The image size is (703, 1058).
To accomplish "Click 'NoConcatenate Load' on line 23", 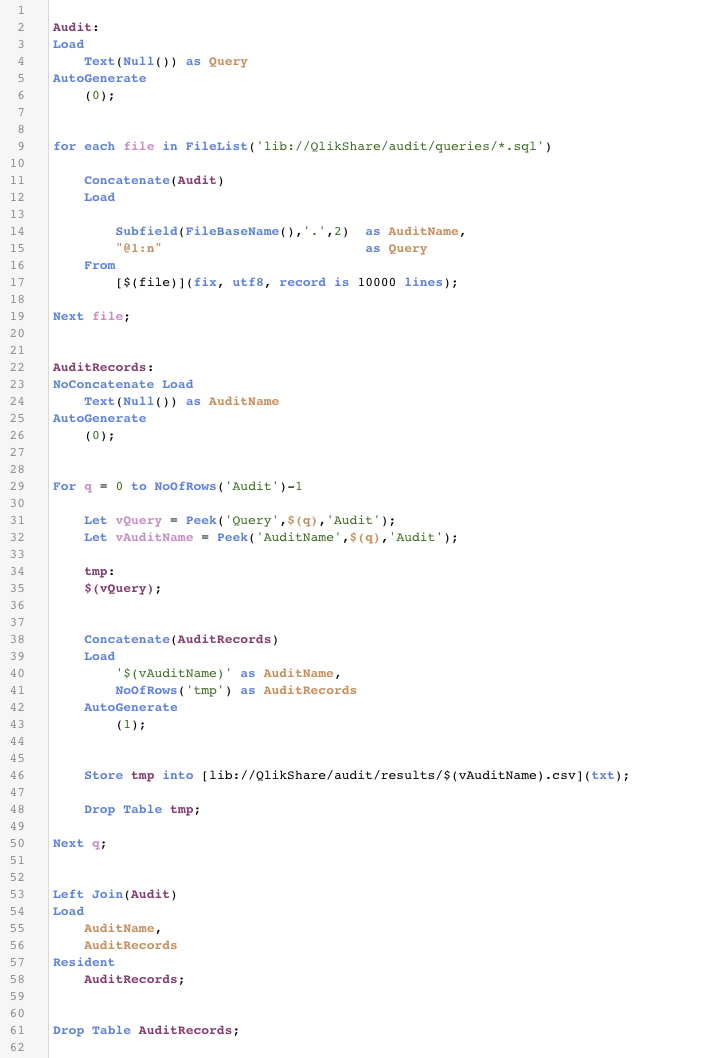I will coord(123,384).
